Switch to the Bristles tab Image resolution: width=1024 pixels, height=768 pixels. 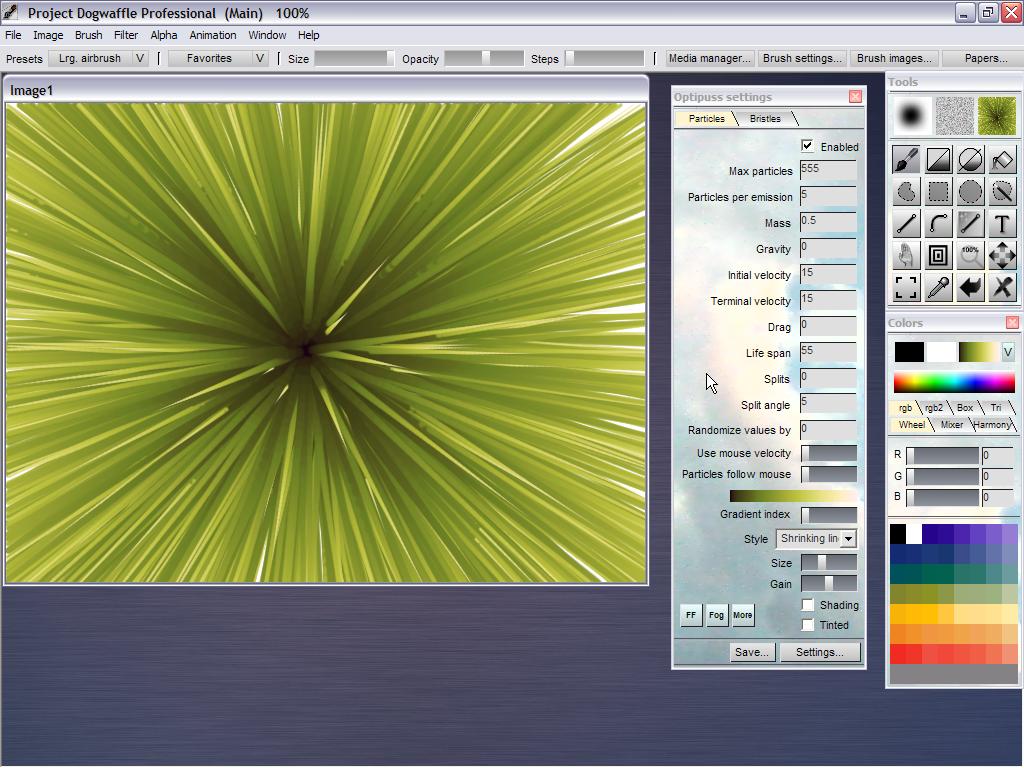[x=765, y=119]
